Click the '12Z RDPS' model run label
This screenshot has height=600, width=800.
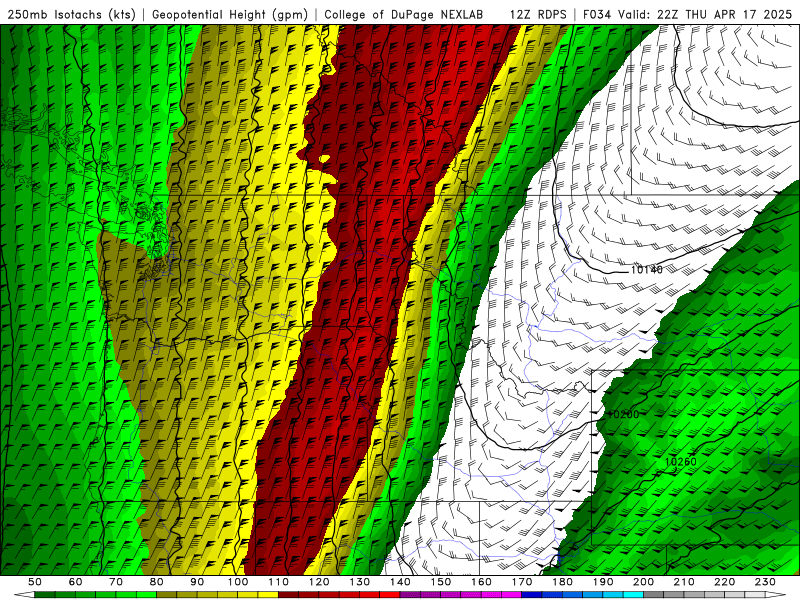(538, 14)
